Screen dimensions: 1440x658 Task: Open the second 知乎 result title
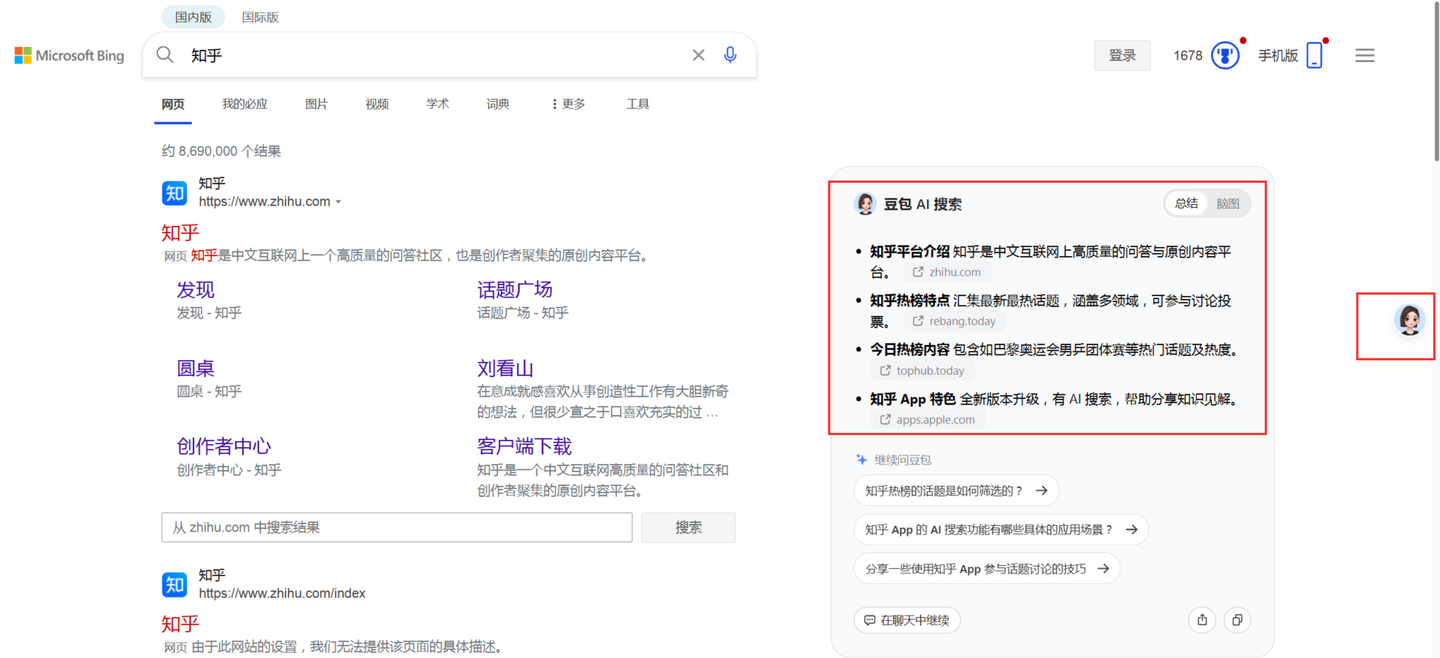[180, 624]
